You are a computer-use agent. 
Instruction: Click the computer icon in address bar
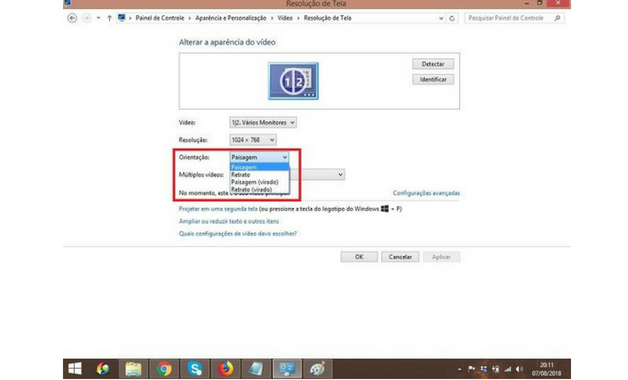pos(121,18)
